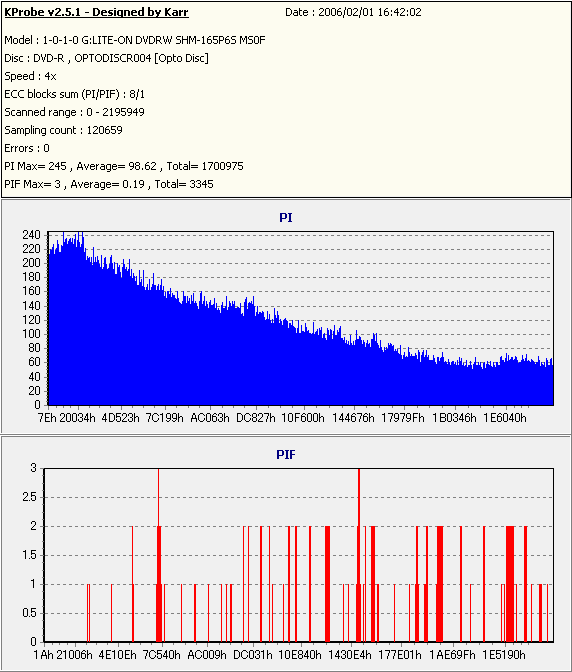Click the PI chart title
This screenshot has height=672, width=572.
(x=286, y=218)
